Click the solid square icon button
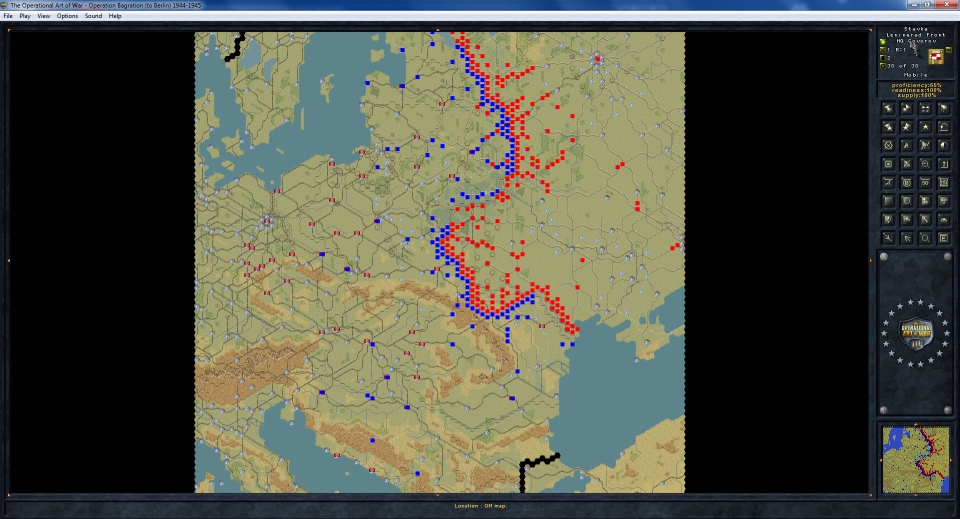The height and width of the screenshot is (519, 960). tap(888, 201)
